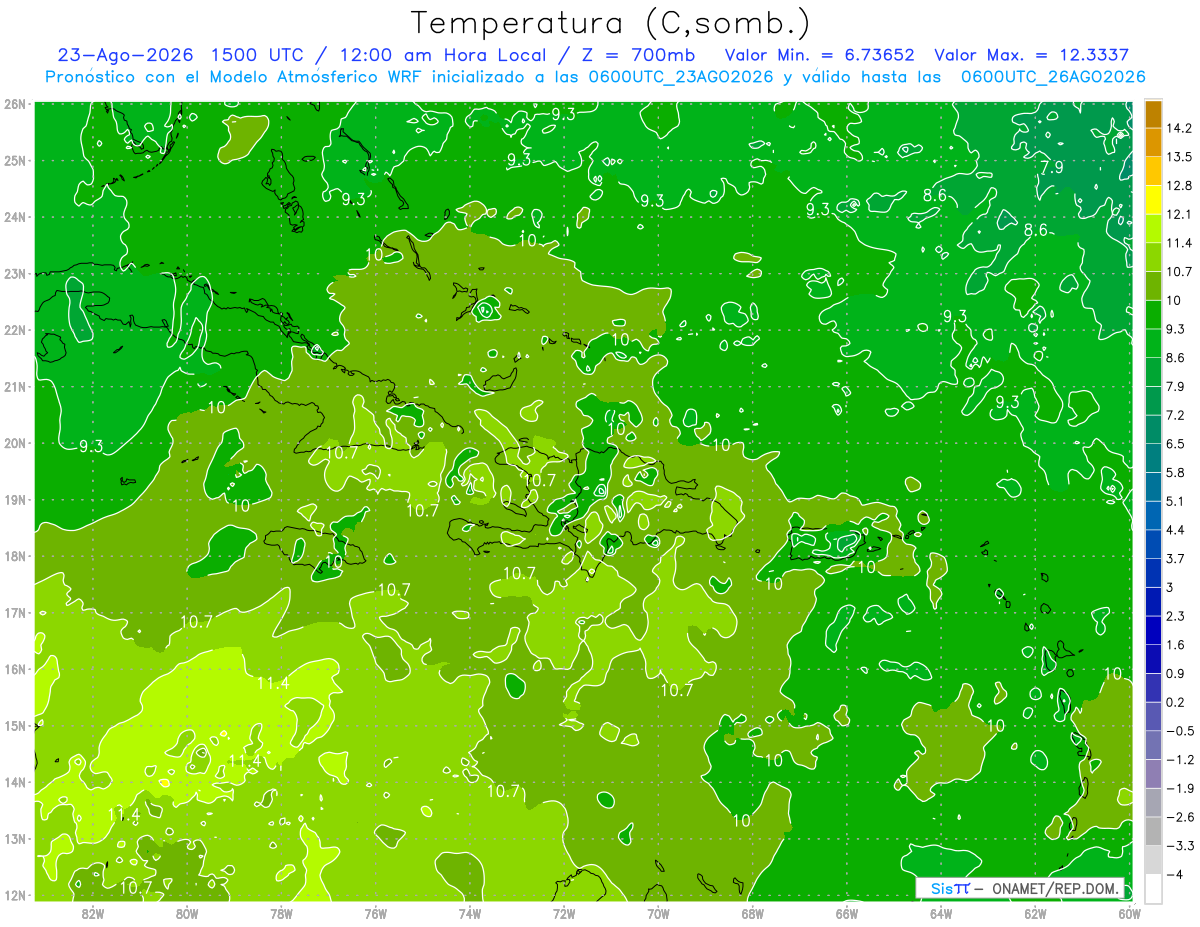This screenshot has height=927, width=1200.
Task: Pick the lime swatch between 11.4 and 12.1
Action: [x=1153, y=228]
